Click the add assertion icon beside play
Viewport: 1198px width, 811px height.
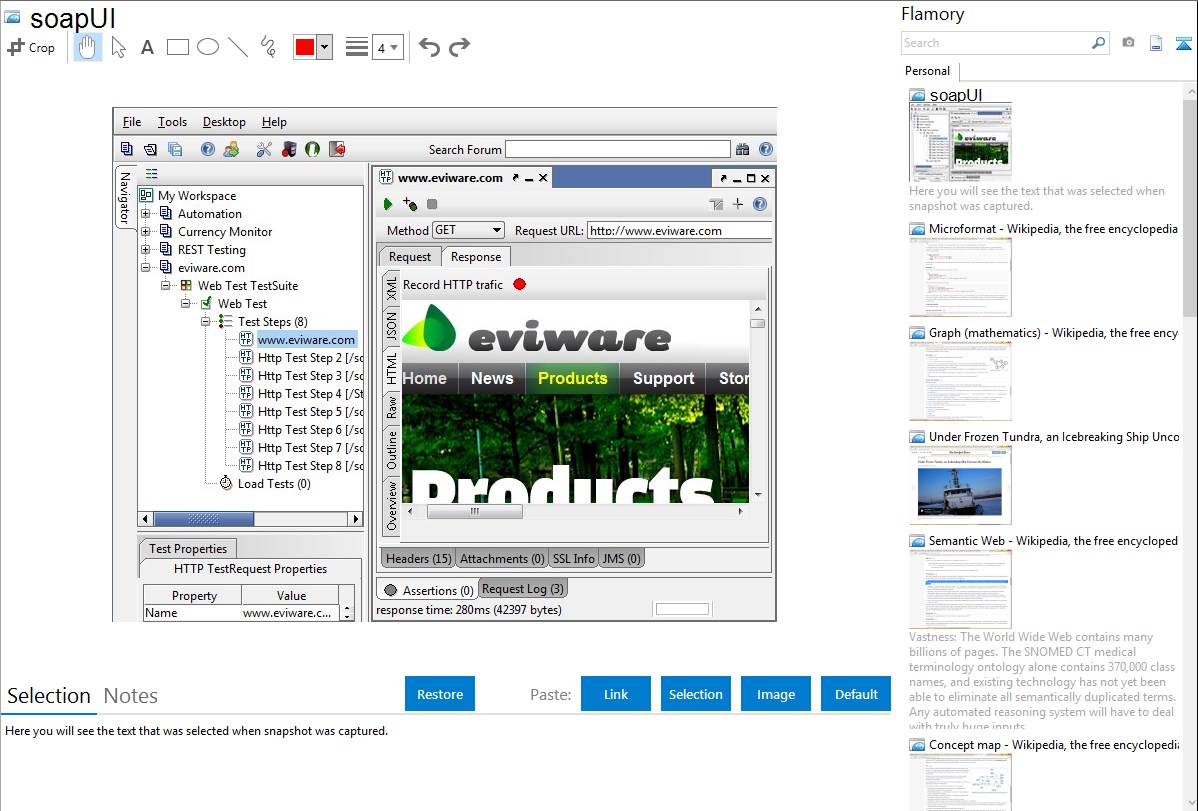click(410, 204)
